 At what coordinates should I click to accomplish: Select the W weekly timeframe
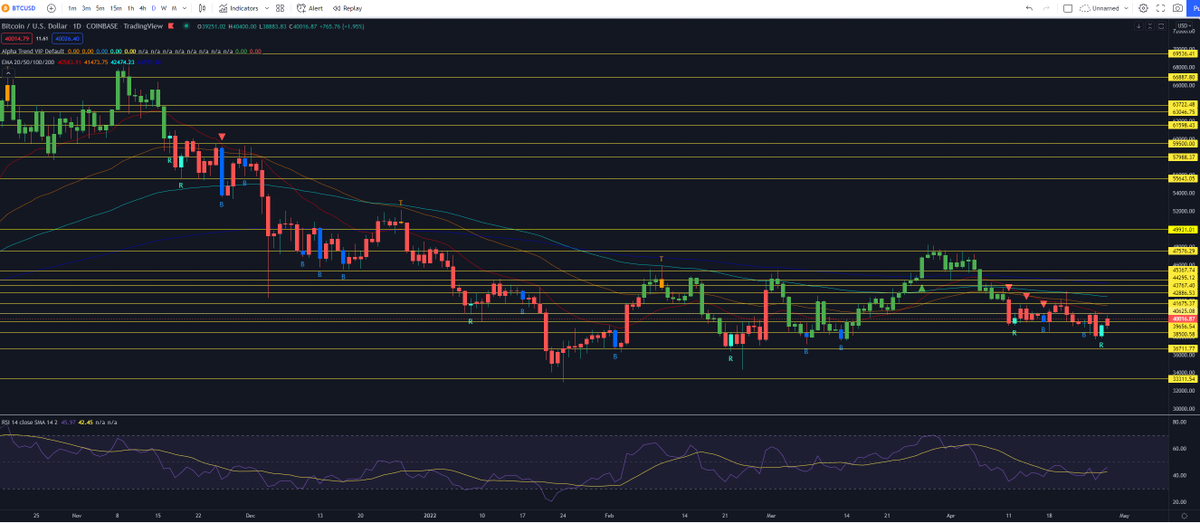(x=162, y=8)
